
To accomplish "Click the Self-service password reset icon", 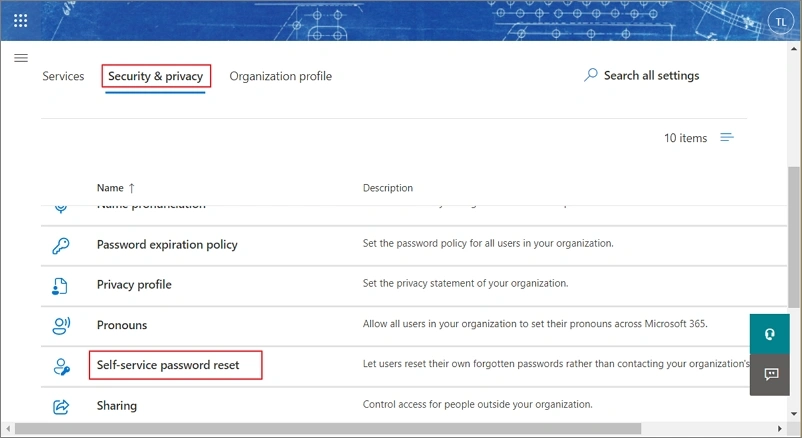I will click(x=61, y=366).
